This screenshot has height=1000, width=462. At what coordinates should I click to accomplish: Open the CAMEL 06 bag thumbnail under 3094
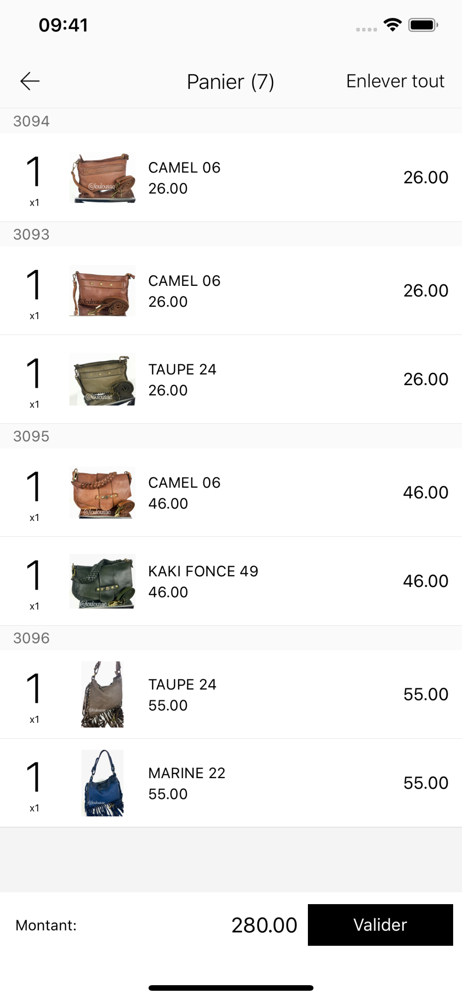[x=102, y=177]
